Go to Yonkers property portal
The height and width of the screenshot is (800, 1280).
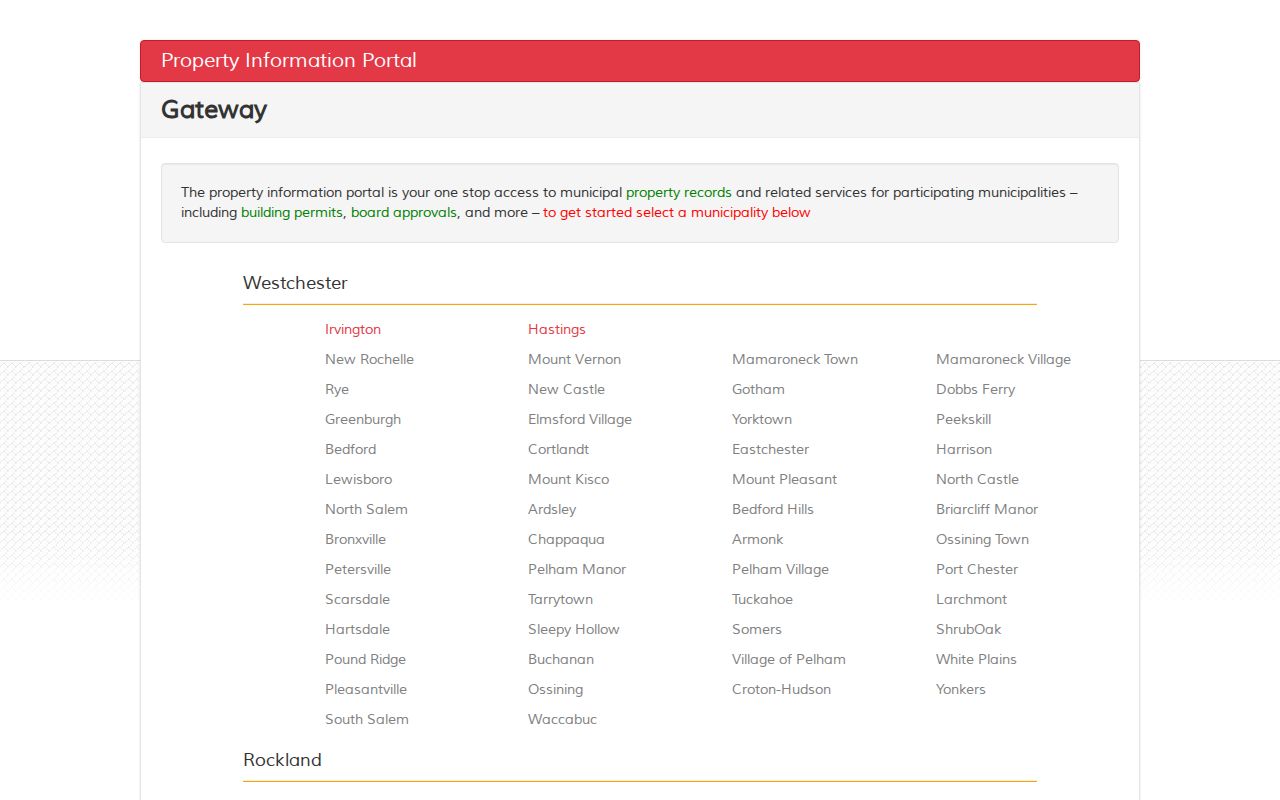click(961, 689)
